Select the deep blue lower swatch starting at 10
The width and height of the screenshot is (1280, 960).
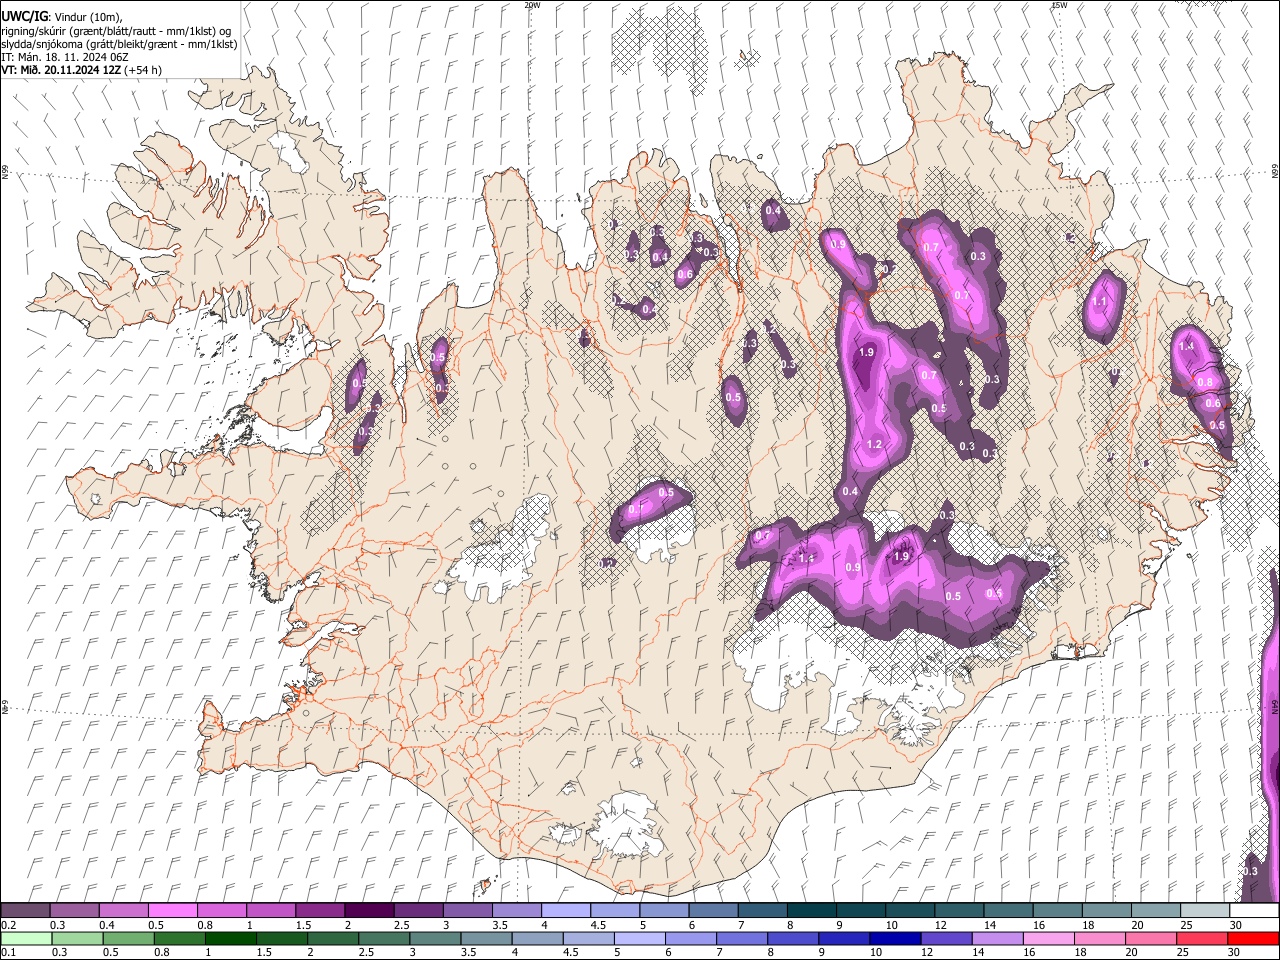[x=894, y=939]
